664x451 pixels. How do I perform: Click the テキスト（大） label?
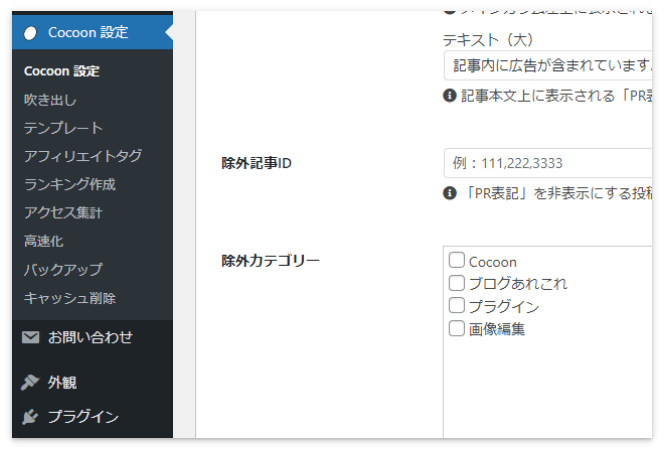tap(487, 40)
